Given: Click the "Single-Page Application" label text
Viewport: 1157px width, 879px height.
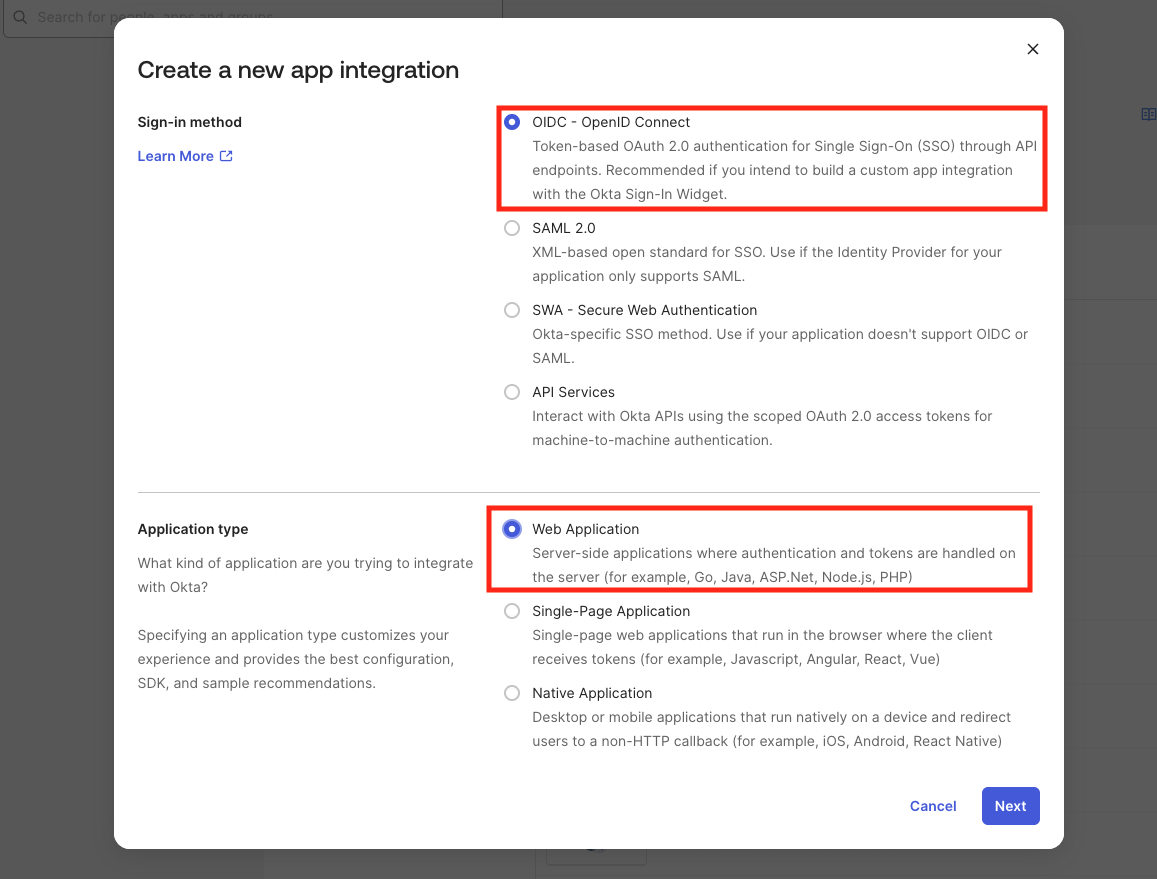Looking at the screenshot, I should pyautogui.click(x=611, y=611).
